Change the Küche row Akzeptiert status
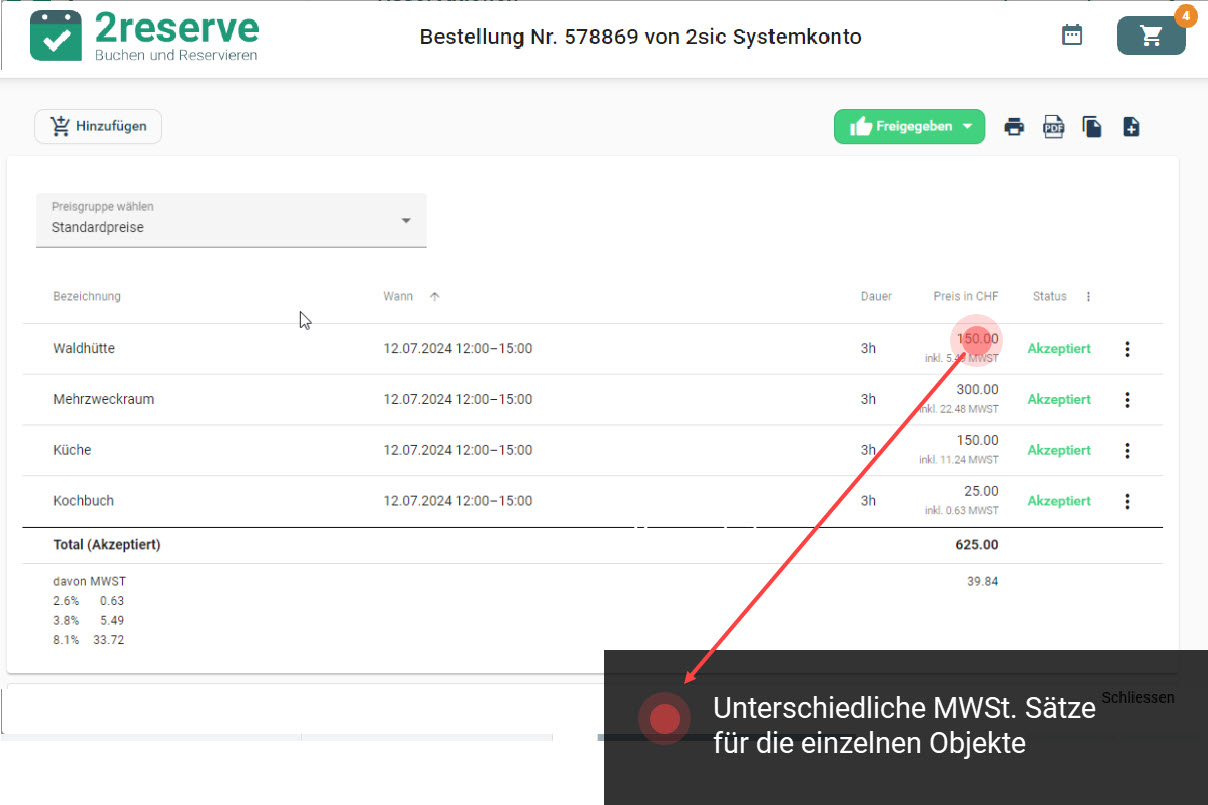This screenshot has width=1208, height=805. pos(1059,450)
